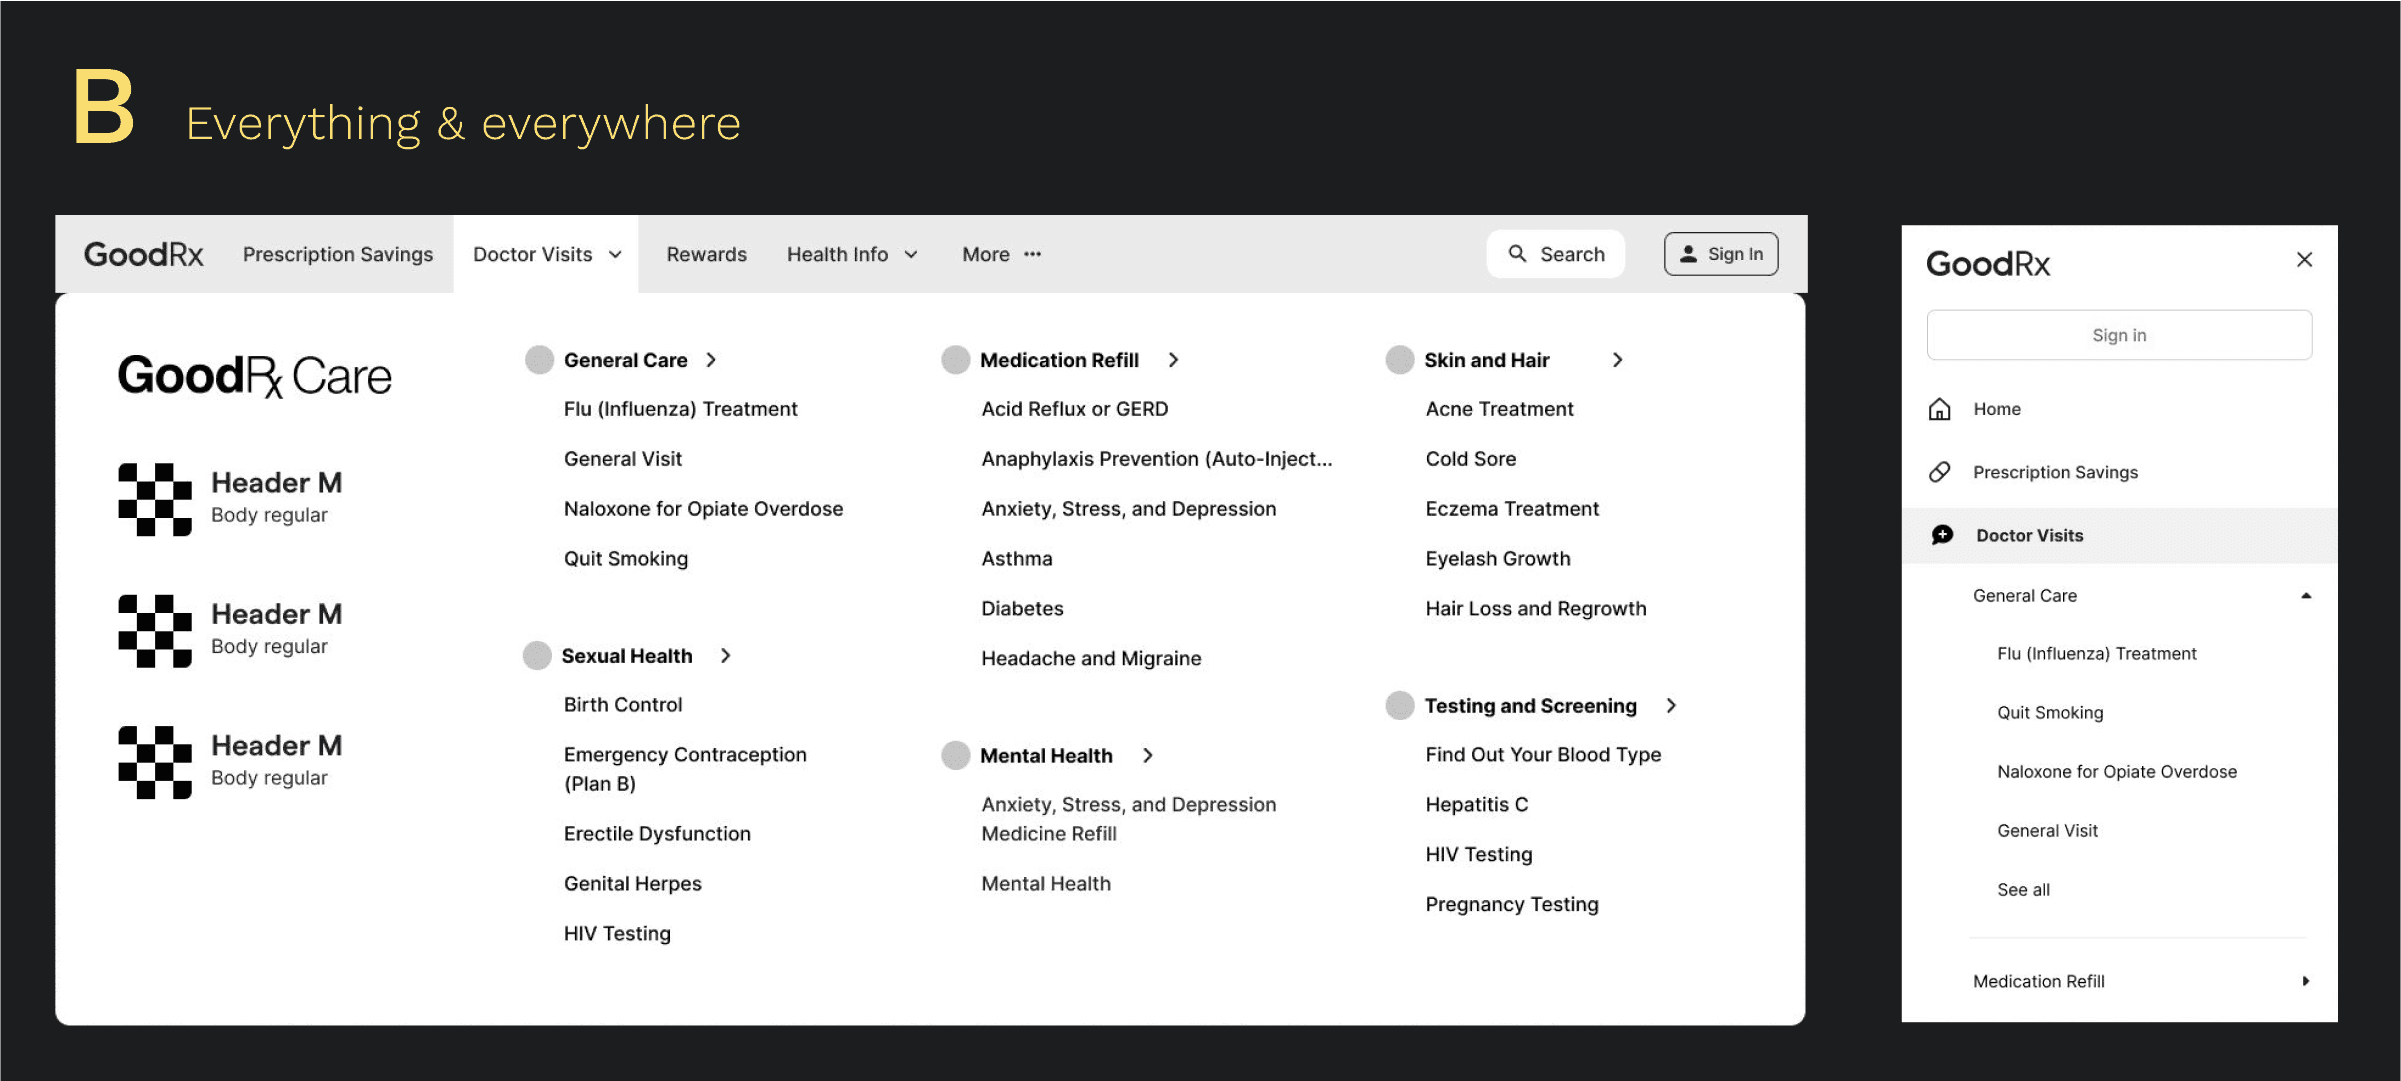
Task: Click the grey circle icon beside General Care
Action: point(539,360)
